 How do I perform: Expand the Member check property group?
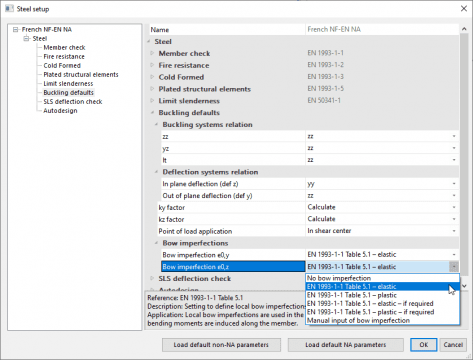click(x=152, y=53)
